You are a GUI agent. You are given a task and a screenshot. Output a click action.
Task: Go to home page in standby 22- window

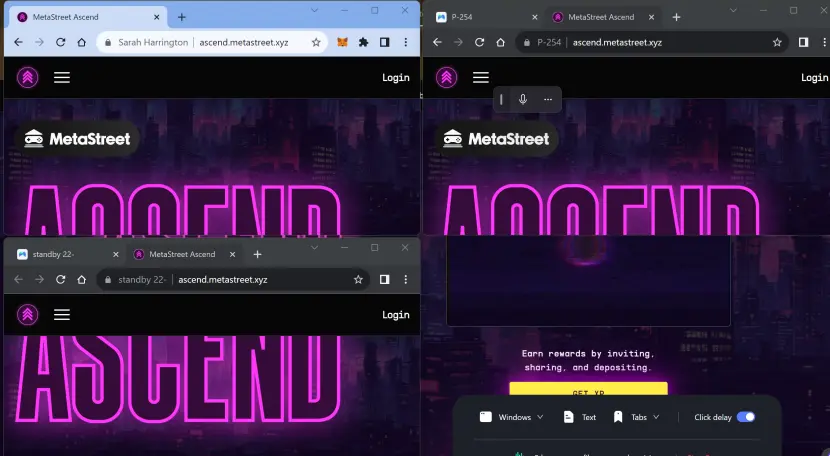click(82, 279)
